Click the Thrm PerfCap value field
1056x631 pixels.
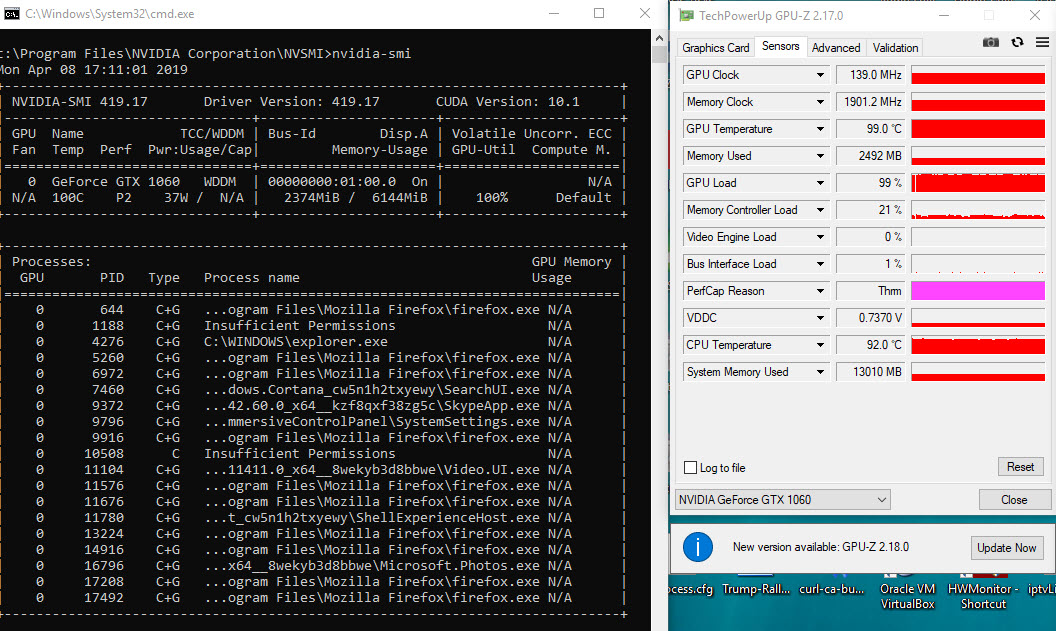click(871, 290)
